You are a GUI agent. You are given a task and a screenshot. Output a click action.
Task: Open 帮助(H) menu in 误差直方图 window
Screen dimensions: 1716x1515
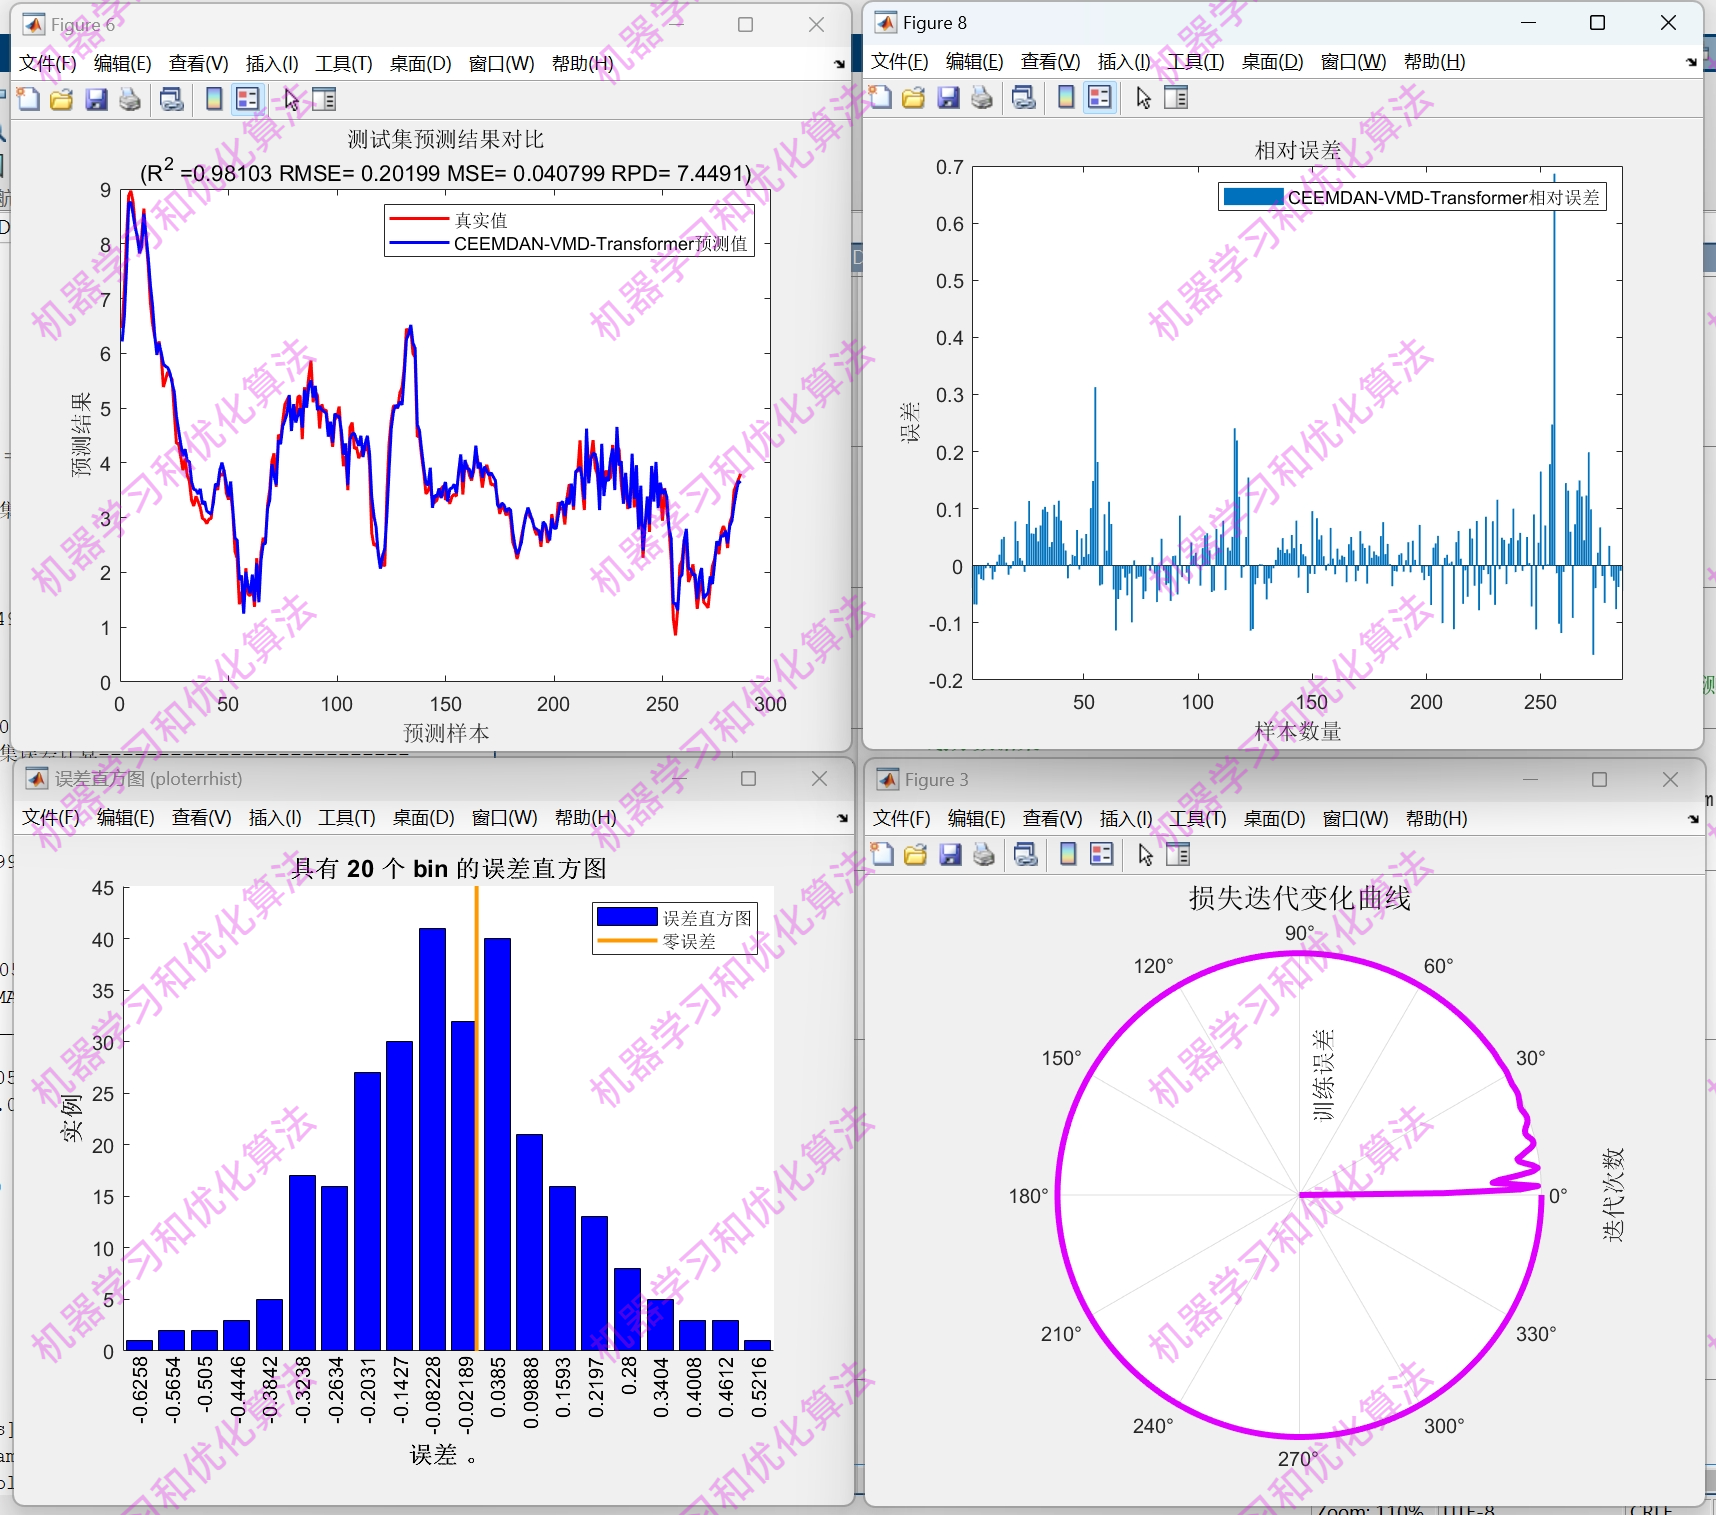(586, 818)
